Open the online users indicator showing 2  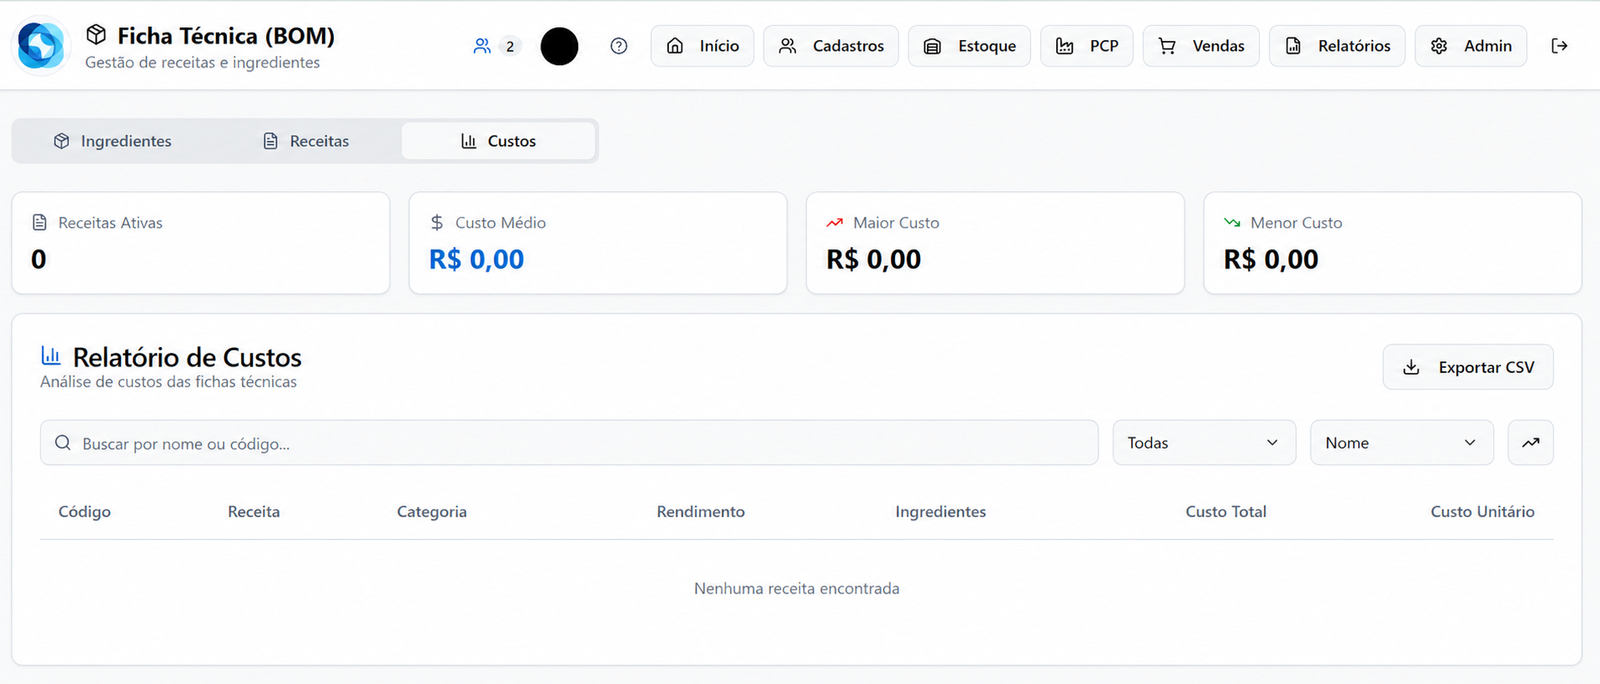coord(497,46)
